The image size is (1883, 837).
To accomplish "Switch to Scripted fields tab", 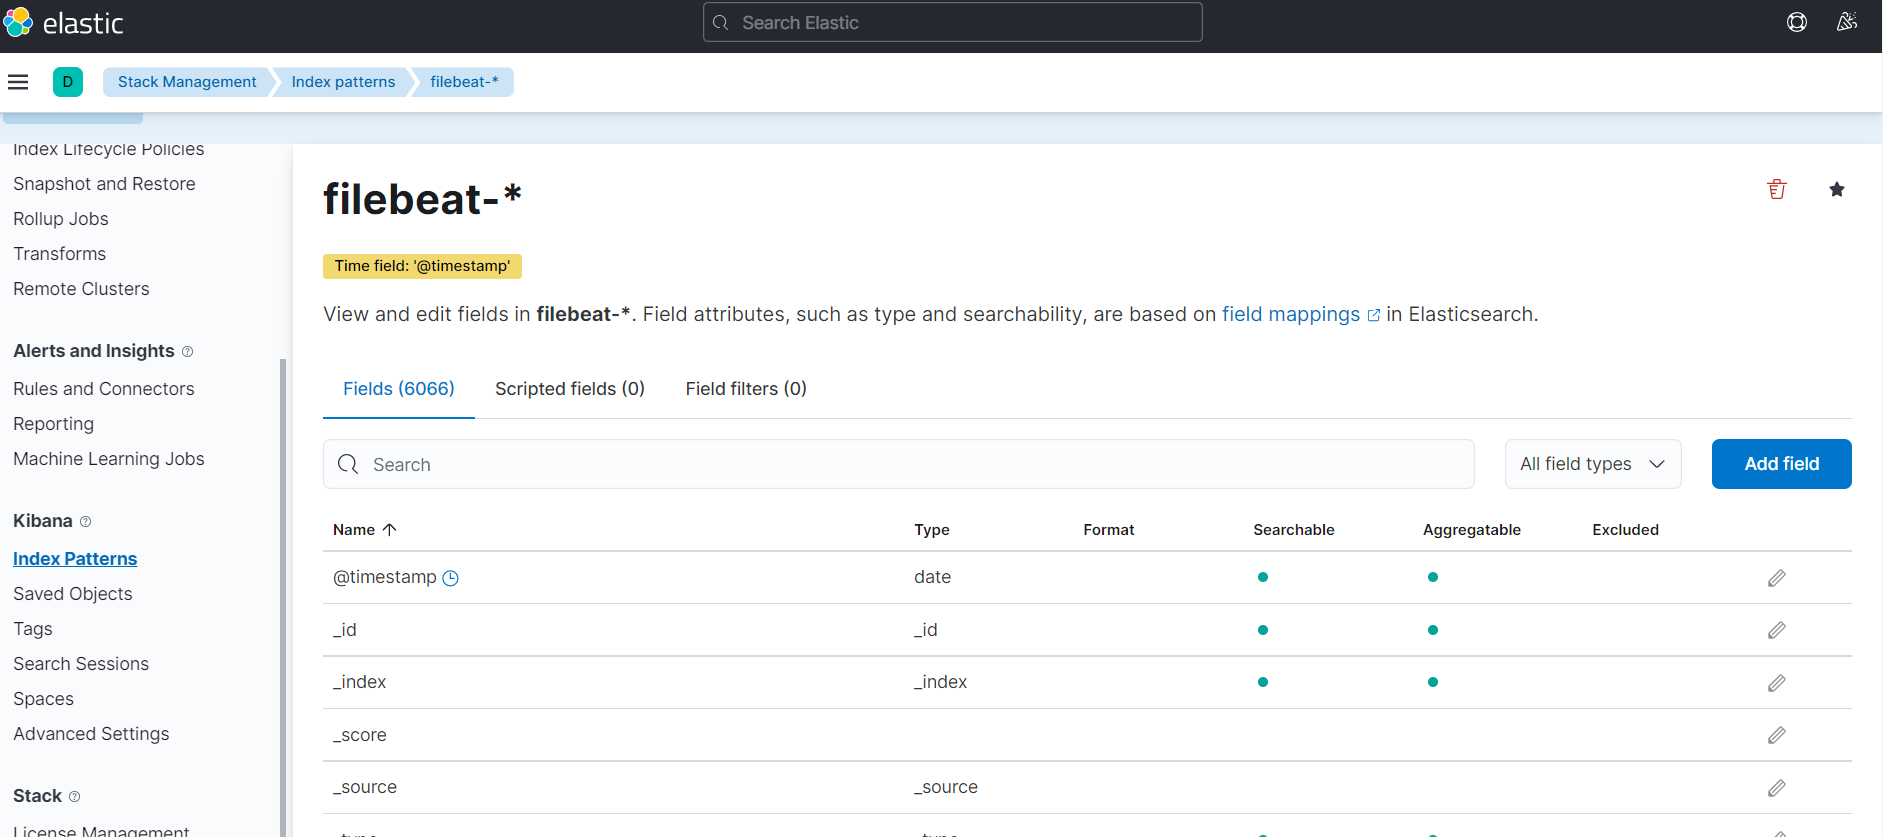I will pyautogui.click(x=570, y=389).
